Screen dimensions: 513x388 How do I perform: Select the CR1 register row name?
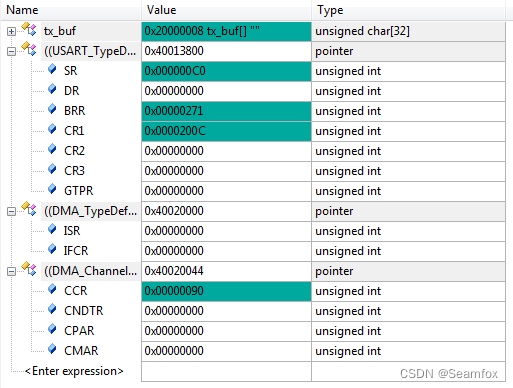coord(74,131)
